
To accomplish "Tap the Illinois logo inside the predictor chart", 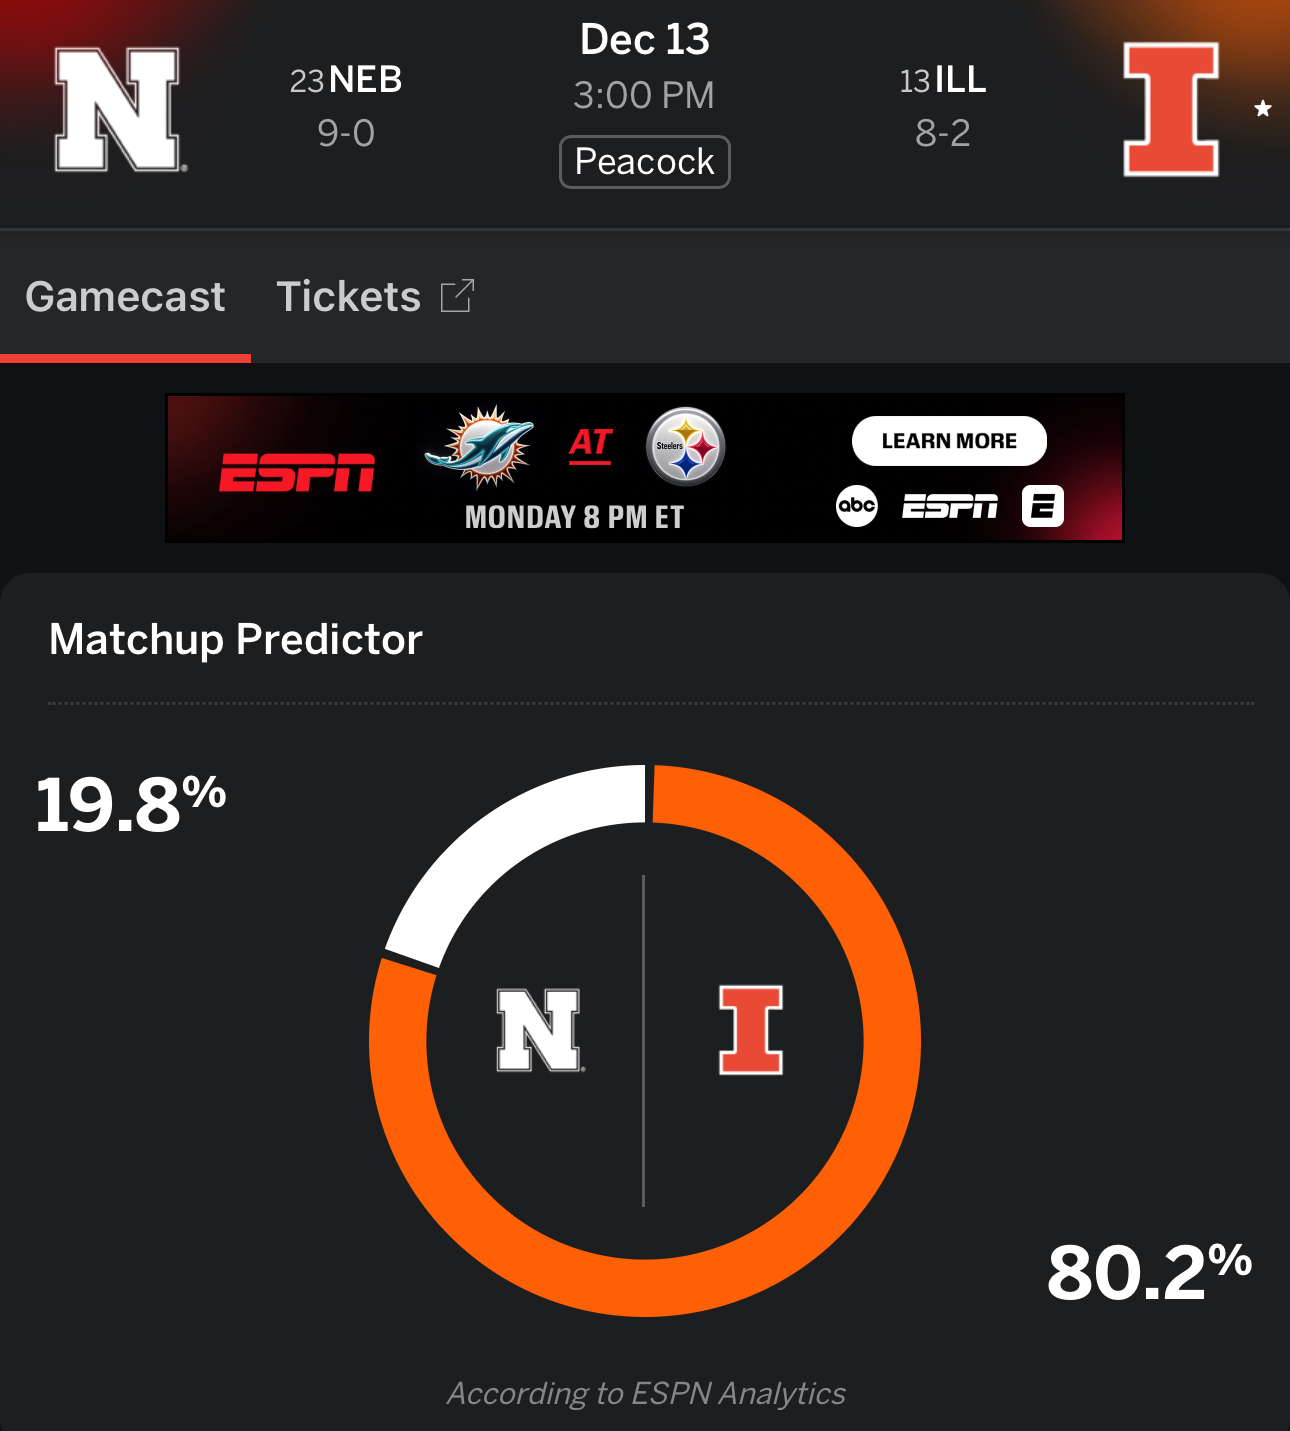I will pyautogui.click(x=751, y=1030).
